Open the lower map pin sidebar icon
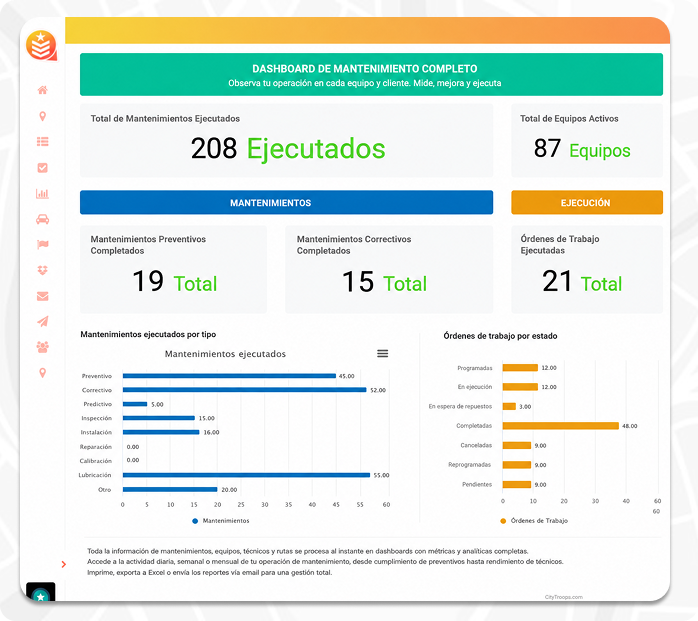The height and width of the screenshot is (621, 698). [x=42, y=373]
